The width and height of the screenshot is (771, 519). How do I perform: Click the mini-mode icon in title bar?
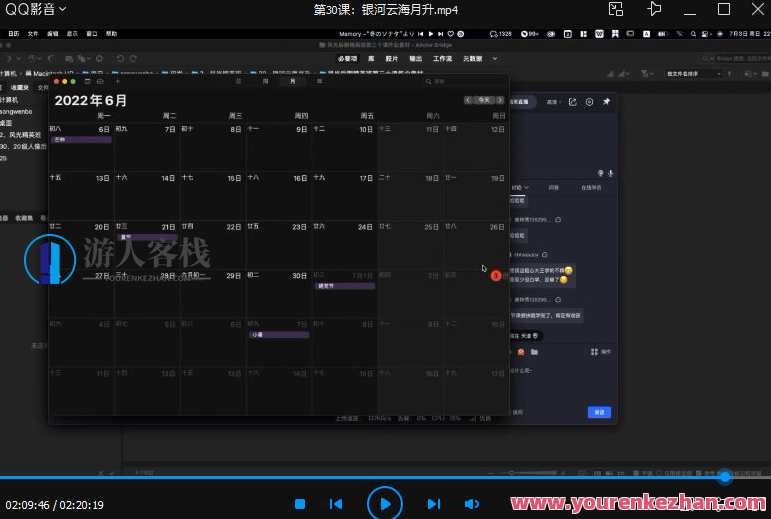click(616, 9)
